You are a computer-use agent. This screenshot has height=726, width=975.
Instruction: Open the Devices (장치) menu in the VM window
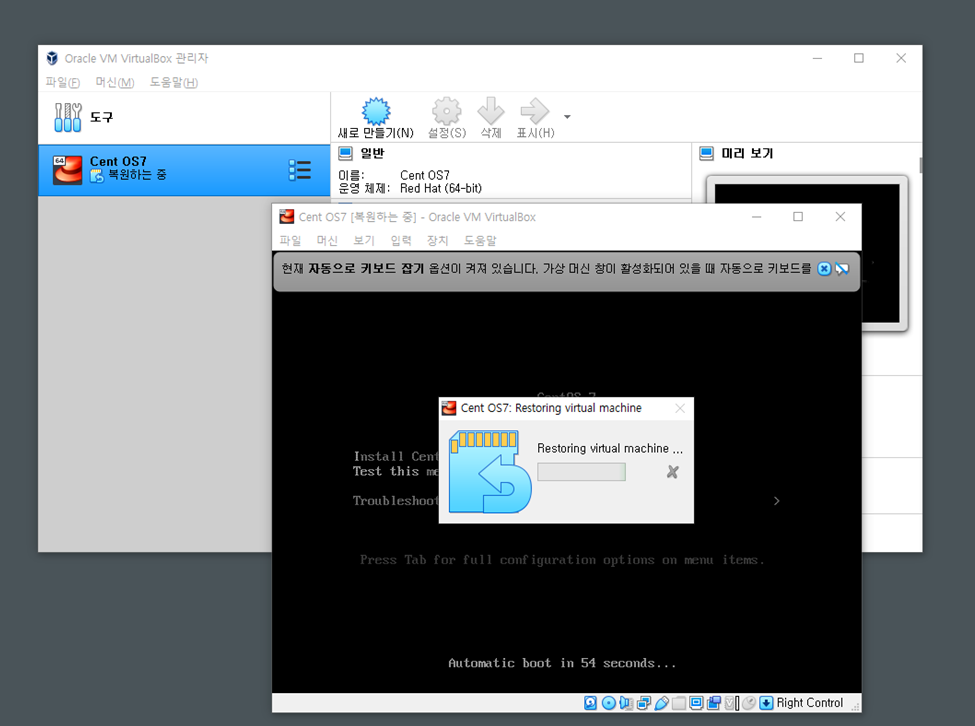point(438,240)
